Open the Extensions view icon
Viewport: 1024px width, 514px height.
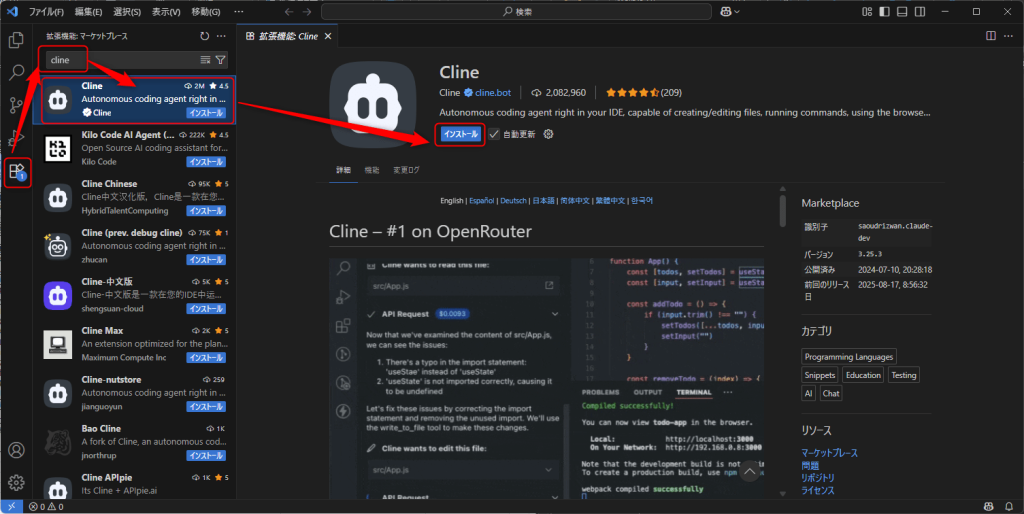pos(16,171)
